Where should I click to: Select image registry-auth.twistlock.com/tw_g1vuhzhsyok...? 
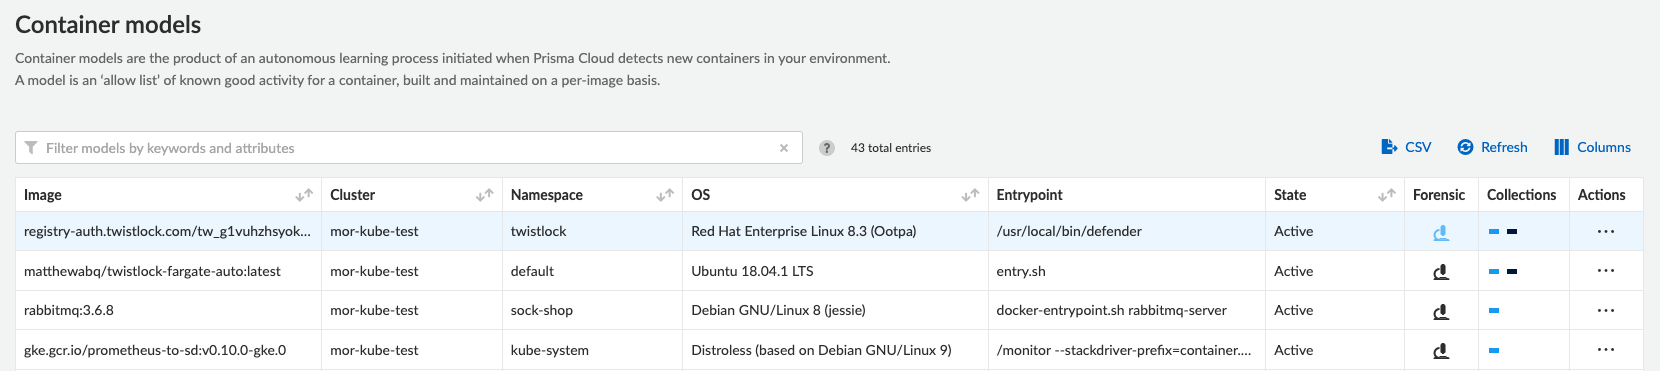click(167, 231)
